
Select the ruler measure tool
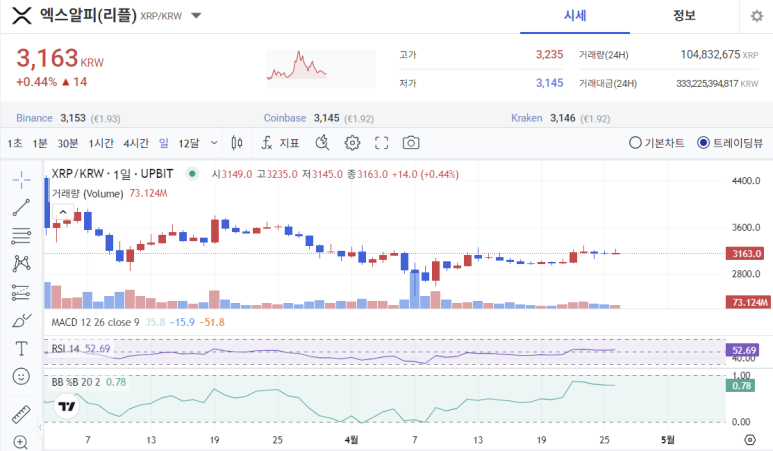coord(21,414)
